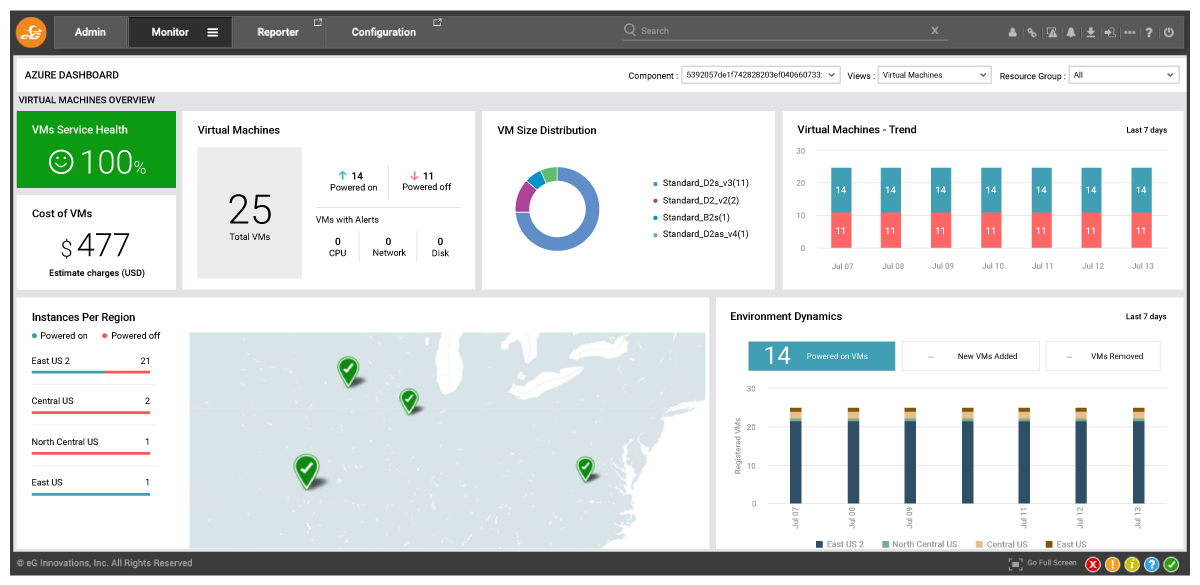Open the user profile icon
The width and height of the screenshot is (1200, 585).
(x=1013, y=32)
